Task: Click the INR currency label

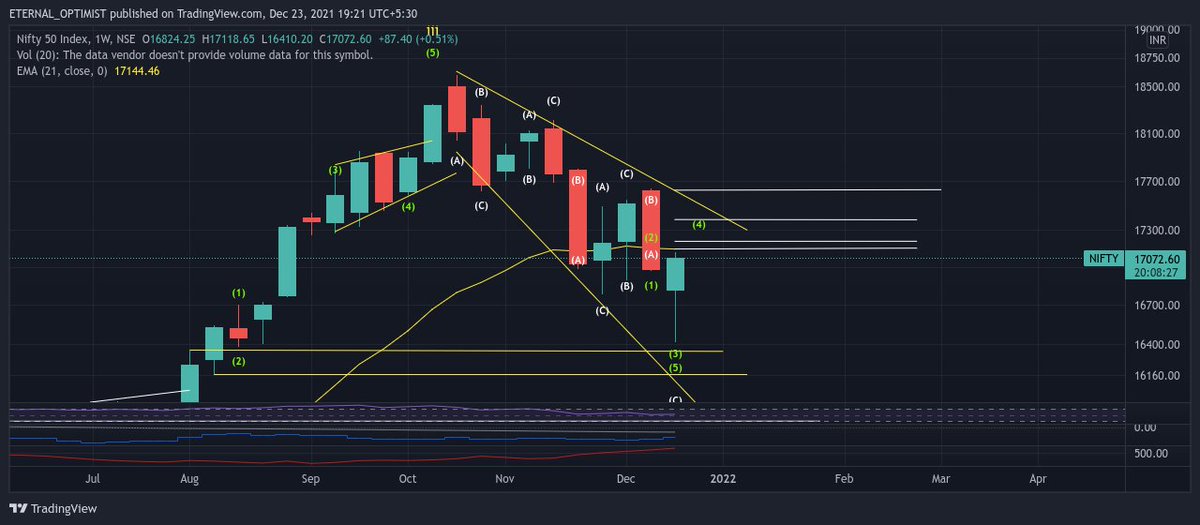Action: click(x=1158, y=40)
